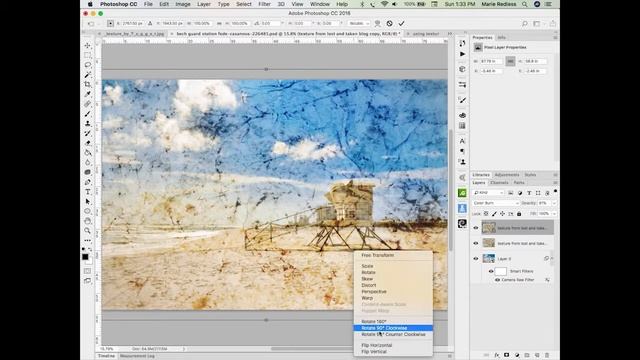640x360 pixels.
Task: Open the Actions play panel icon
Action: tap(462, 54)
